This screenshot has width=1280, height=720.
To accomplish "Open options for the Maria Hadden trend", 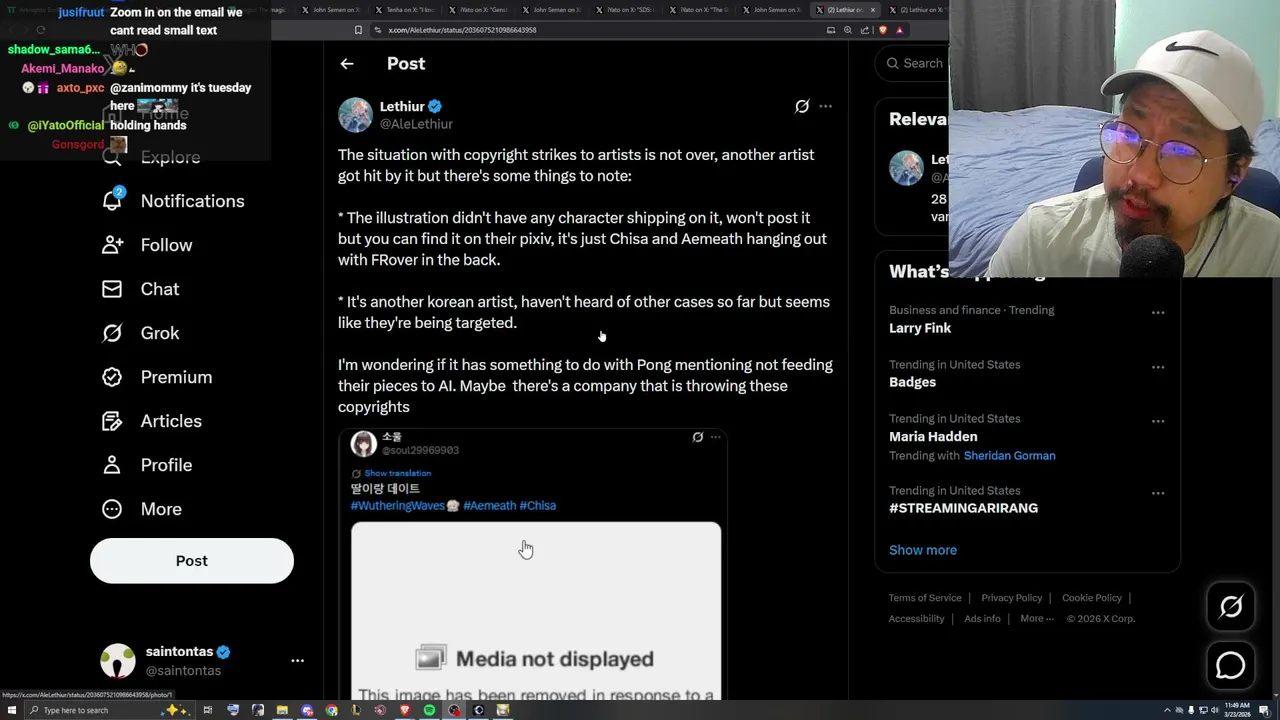I will point(1158,421).
